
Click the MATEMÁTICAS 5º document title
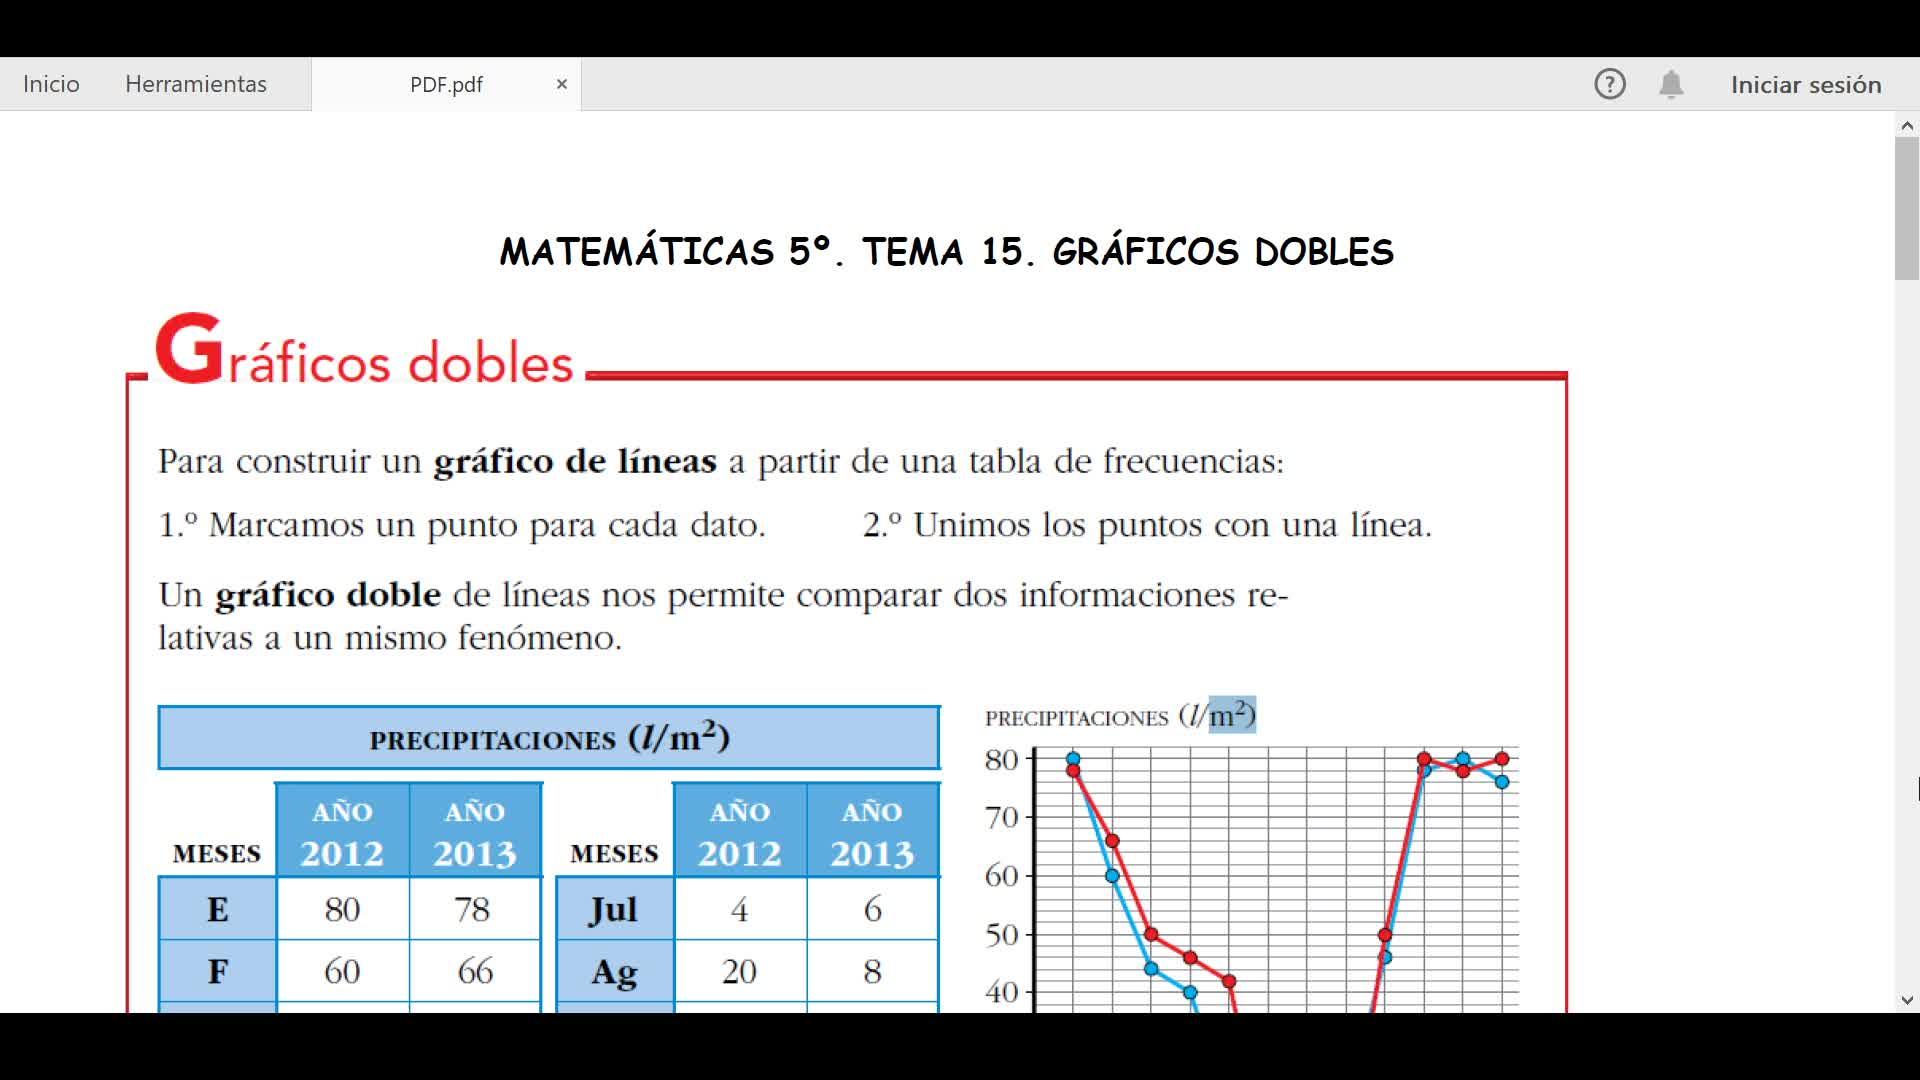tap(946, 252)
